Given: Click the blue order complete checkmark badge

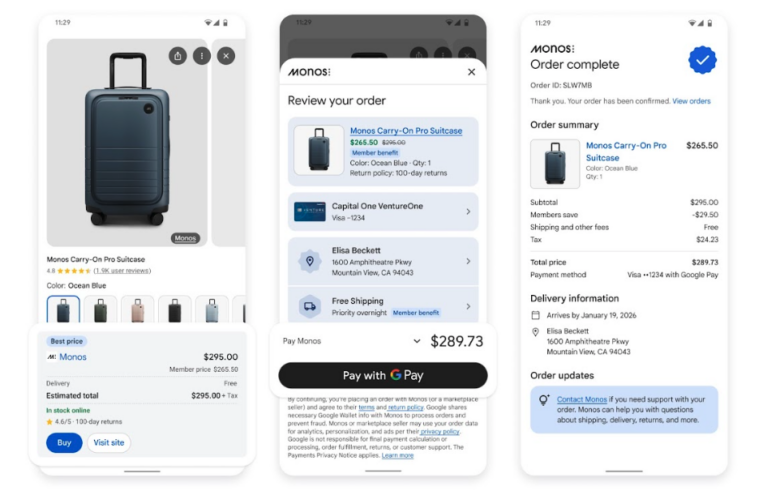Looking at the screenshot, I should (x=702, y=60).
